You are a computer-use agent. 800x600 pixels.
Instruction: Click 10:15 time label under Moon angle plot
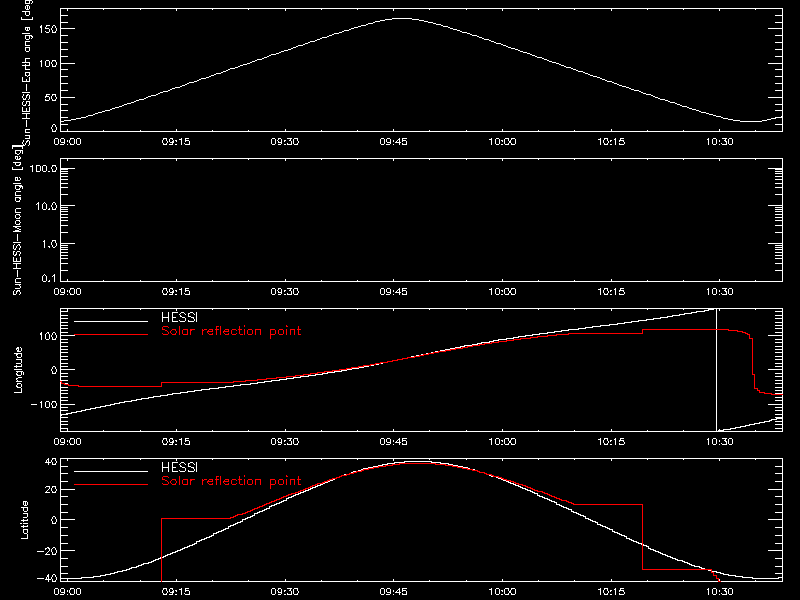[611, 292]
